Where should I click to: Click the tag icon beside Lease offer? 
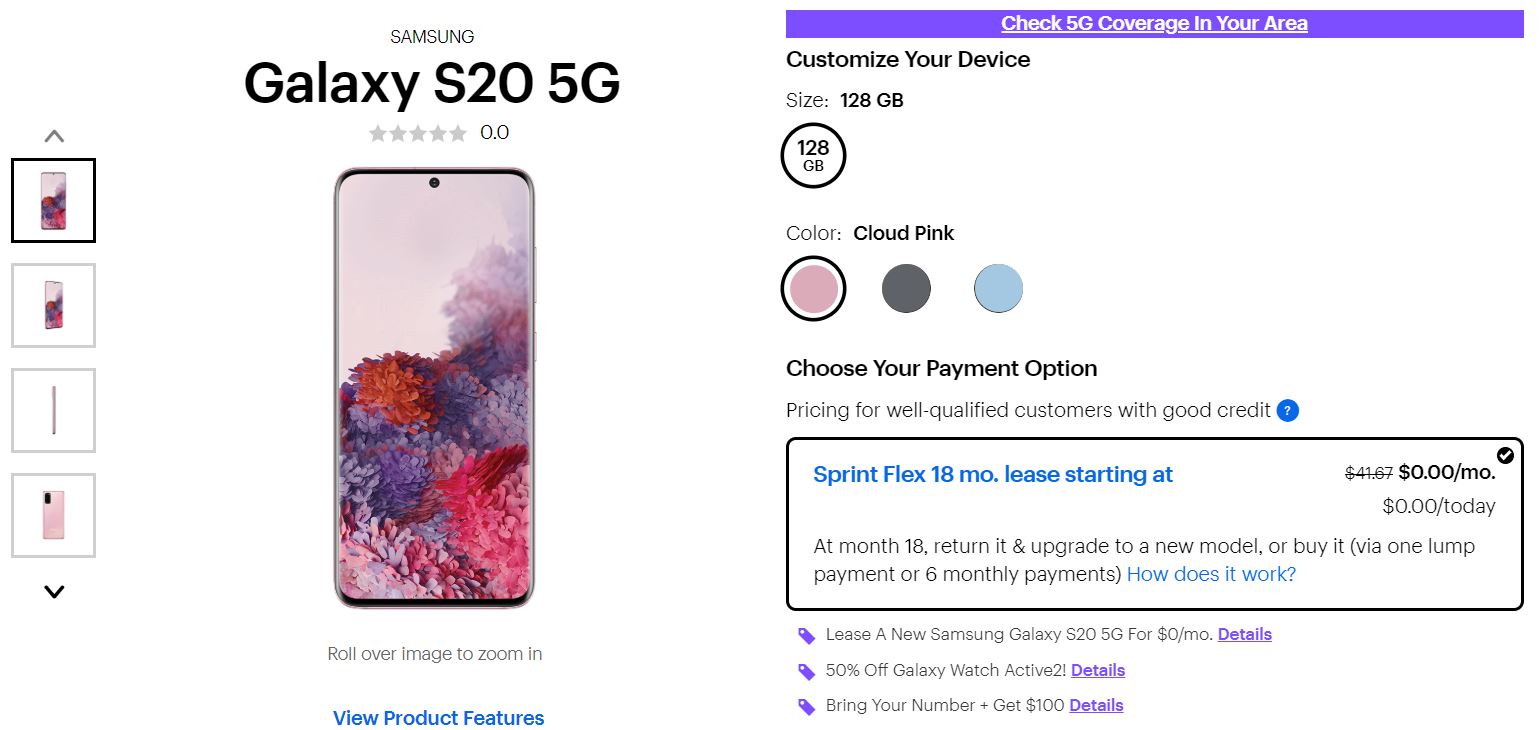tap(806, 635)
